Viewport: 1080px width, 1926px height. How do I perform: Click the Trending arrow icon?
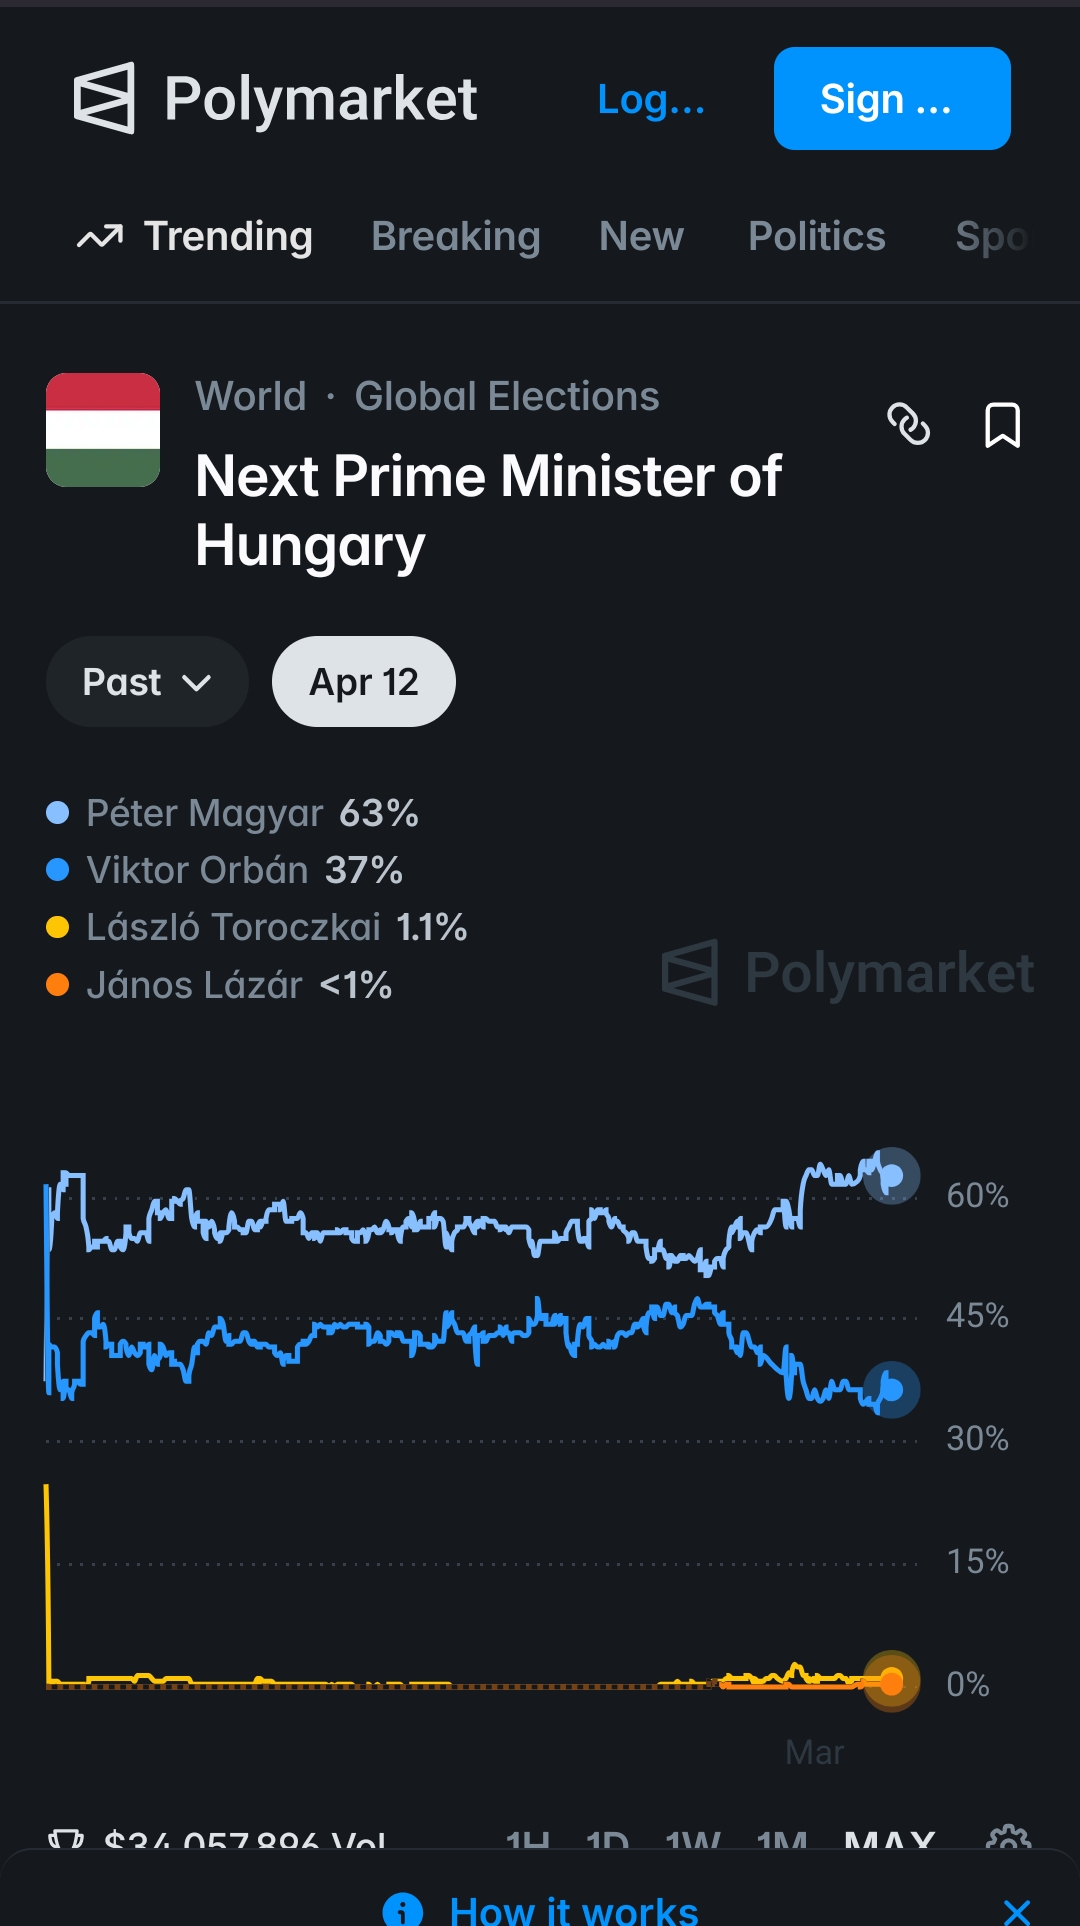coord(100,237)
